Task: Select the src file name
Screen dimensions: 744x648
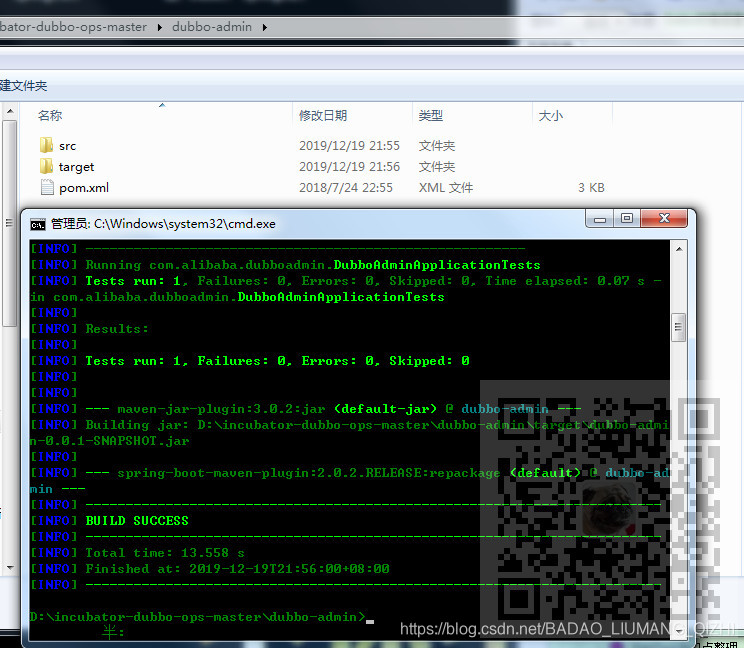Action: tap(67, 146)
